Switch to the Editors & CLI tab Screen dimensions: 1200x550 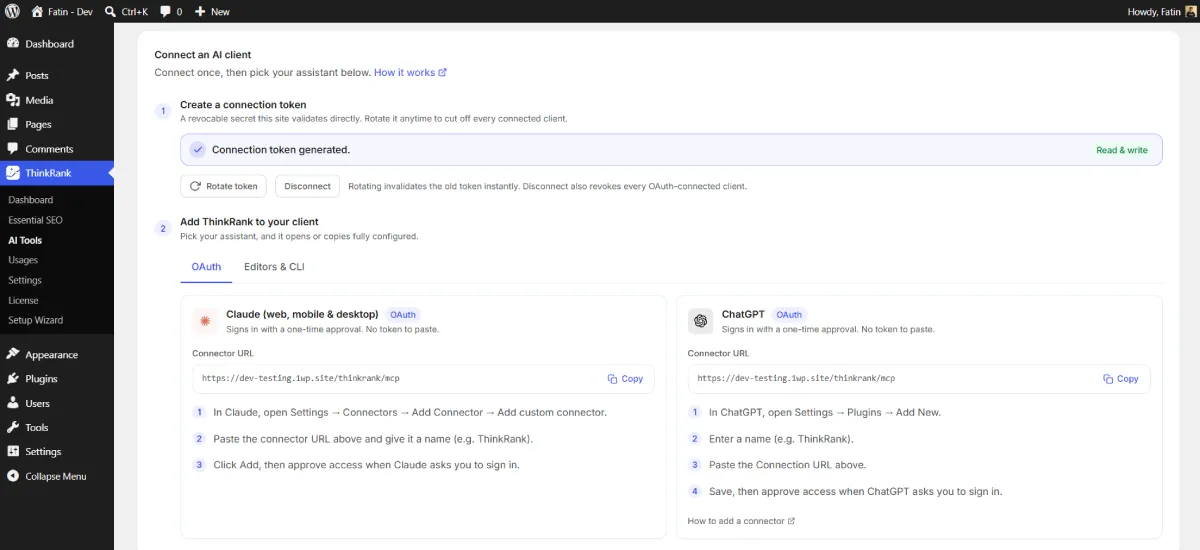click(x=274, y=267)
